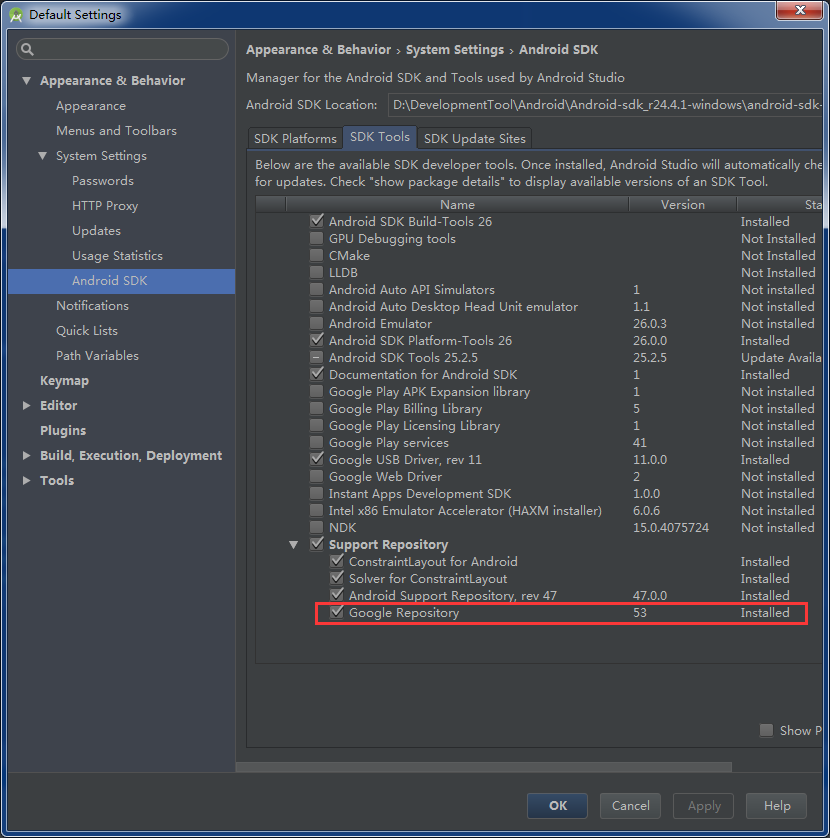Image resolution: width=830 pixels, height=838 pixels.
Task: Click NDK version 15.0.4075724 cell
Action: tap(671, 527)
